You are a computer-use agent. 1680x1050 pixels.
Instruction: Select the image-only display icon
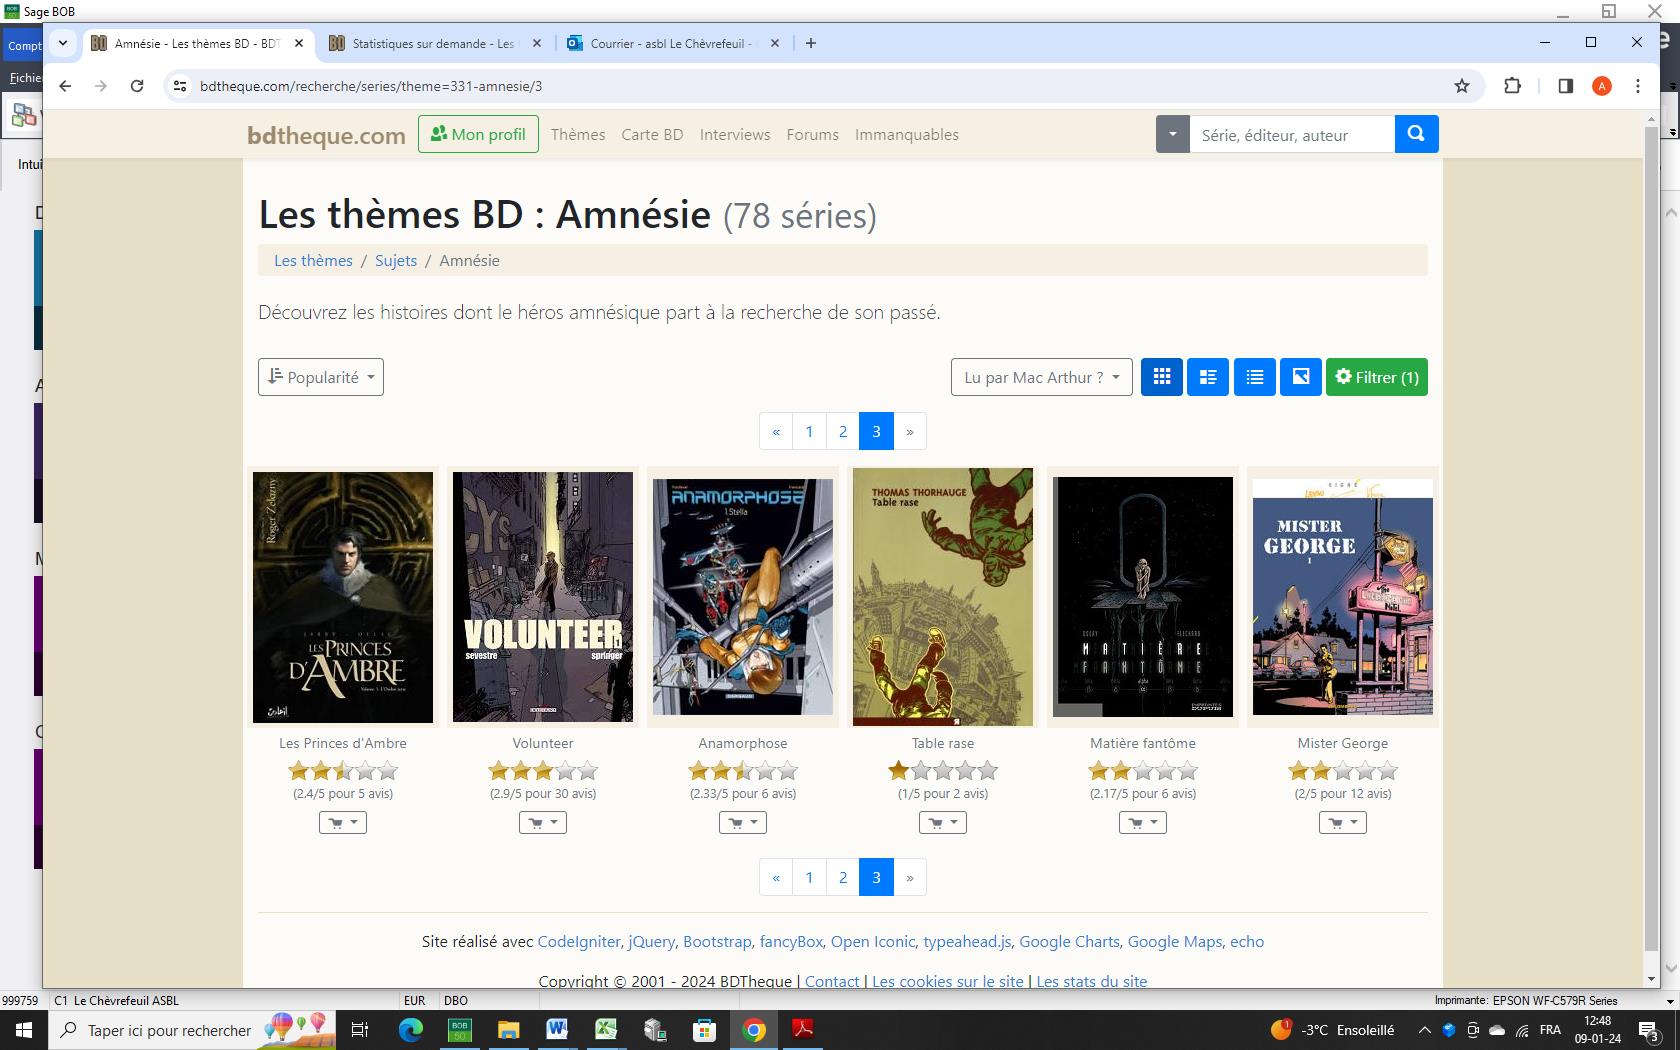pyautogui.click(x=1301, y=377)
